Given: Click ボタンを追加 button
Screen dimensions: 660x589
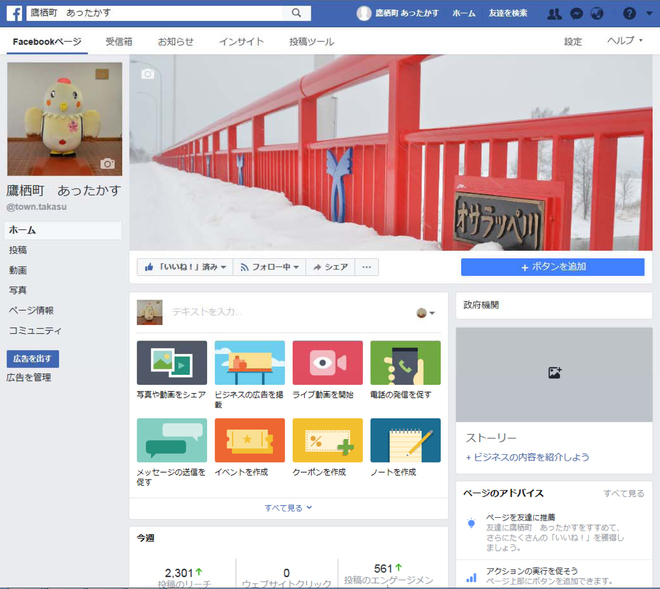Looking at the screenshot, I should [553, 267].
